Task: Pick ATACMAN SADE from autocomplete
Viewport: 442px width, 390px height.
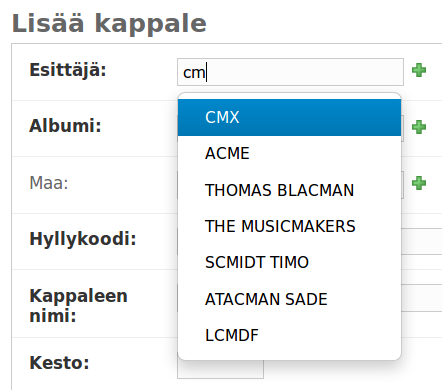Action: pos(289,299)
